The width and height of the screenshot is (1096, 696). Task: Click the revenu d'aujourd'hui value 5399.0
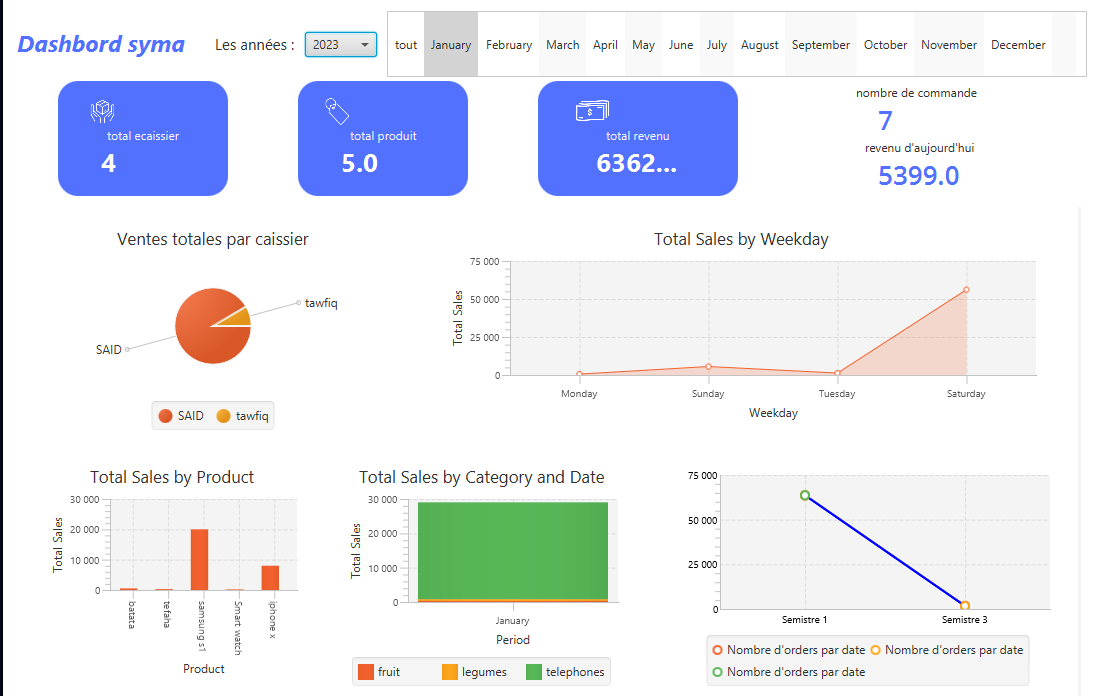point(918,175)
